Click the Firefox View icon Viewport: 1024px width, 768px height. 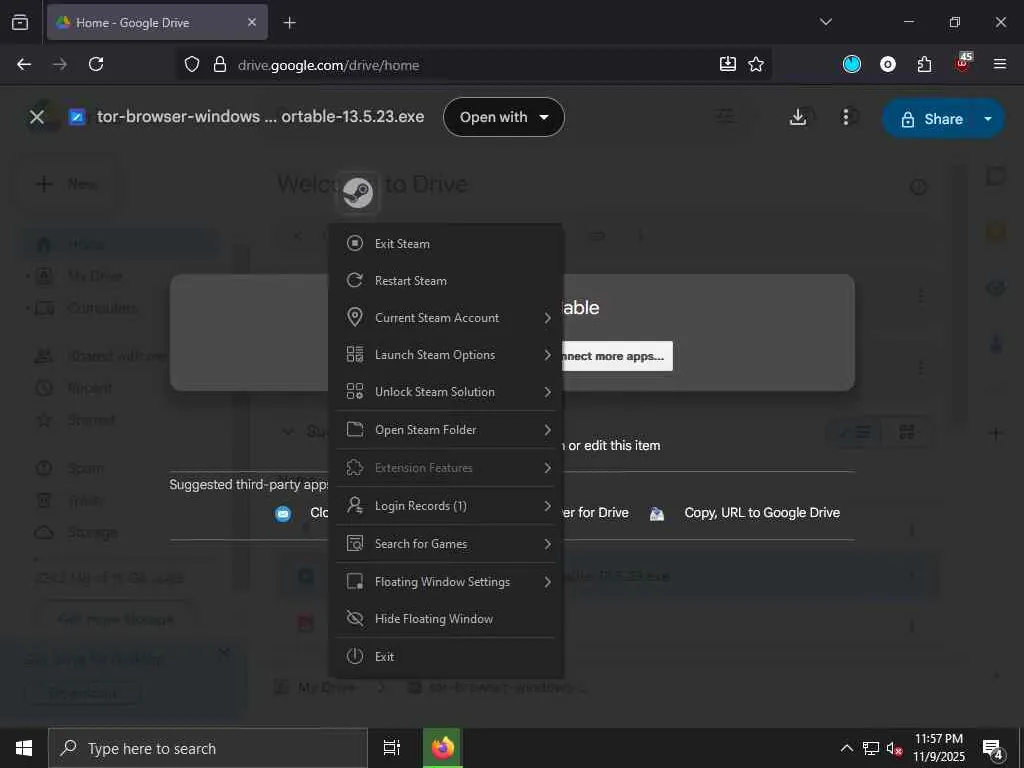pyautogui.click(x=20, y=22)
